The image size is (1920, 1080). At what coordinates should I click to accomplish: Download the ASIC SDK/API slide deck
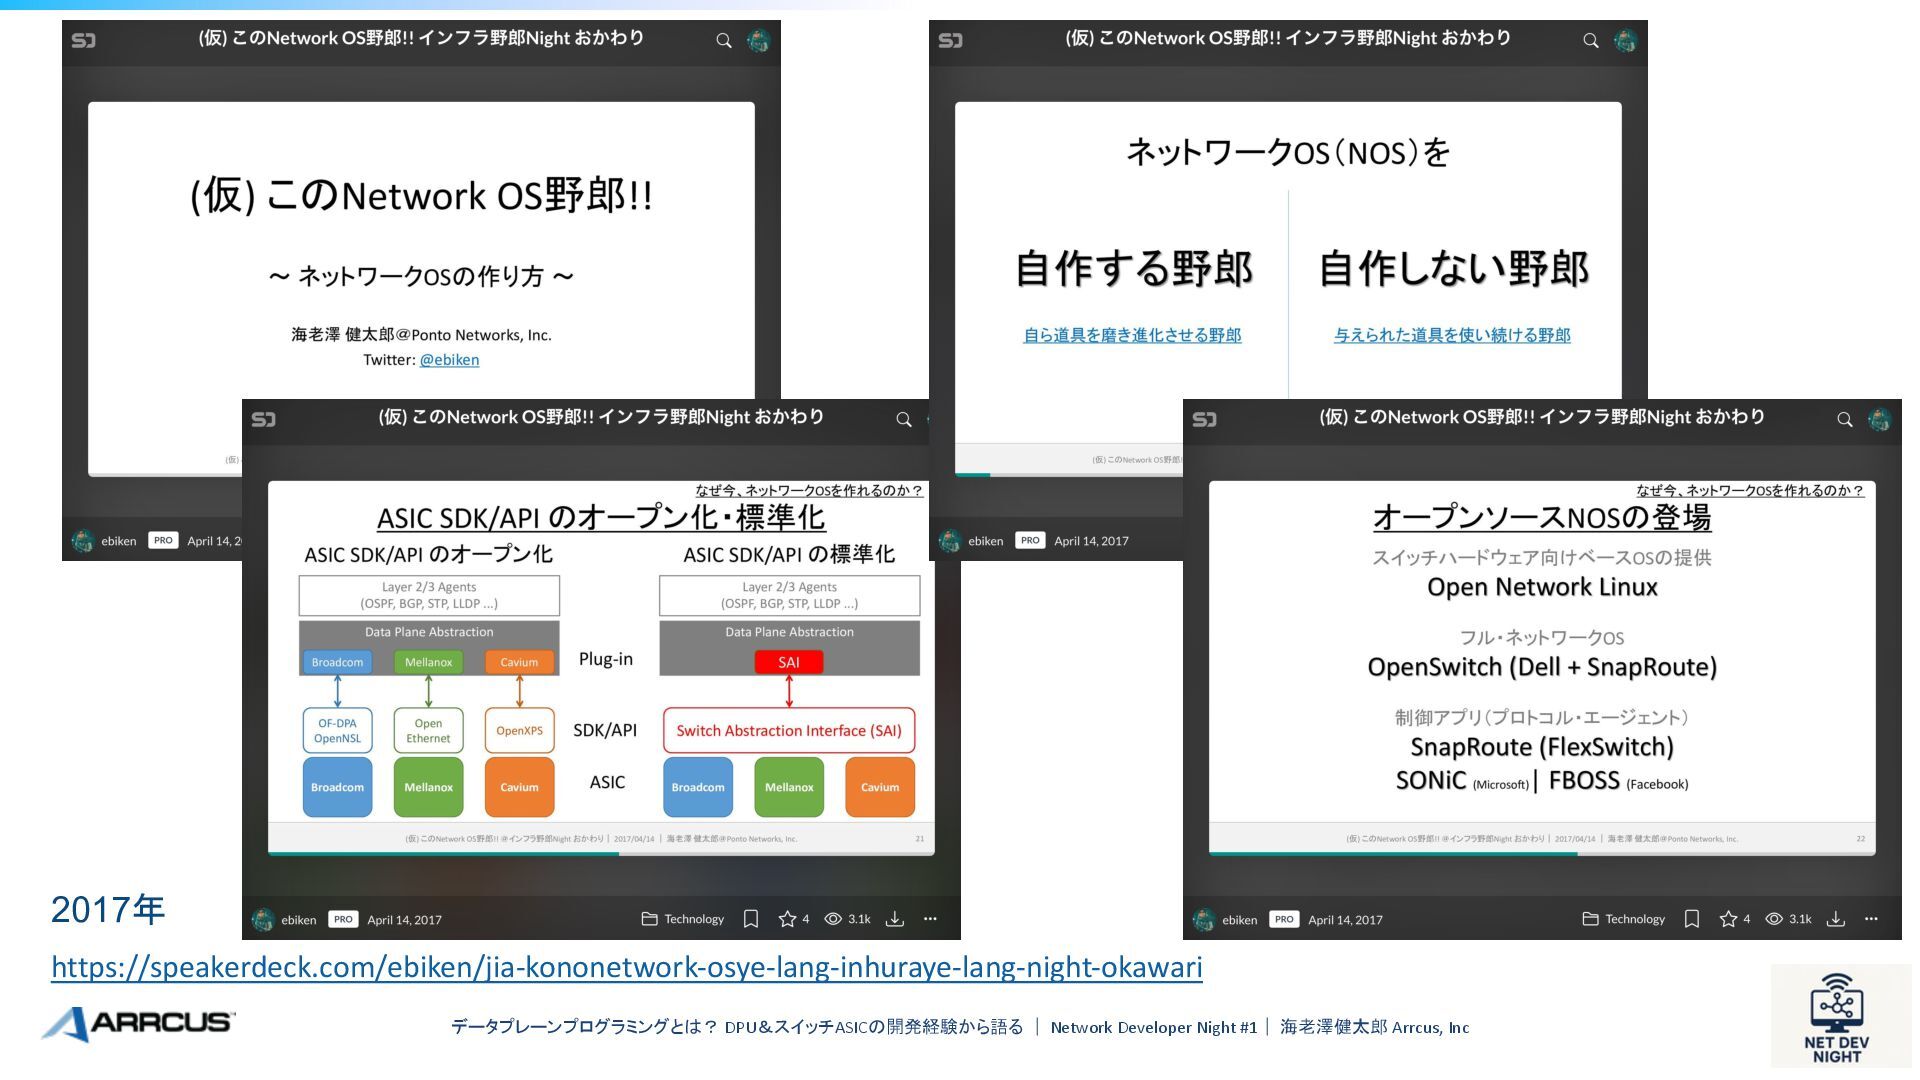tap(895, 919)
